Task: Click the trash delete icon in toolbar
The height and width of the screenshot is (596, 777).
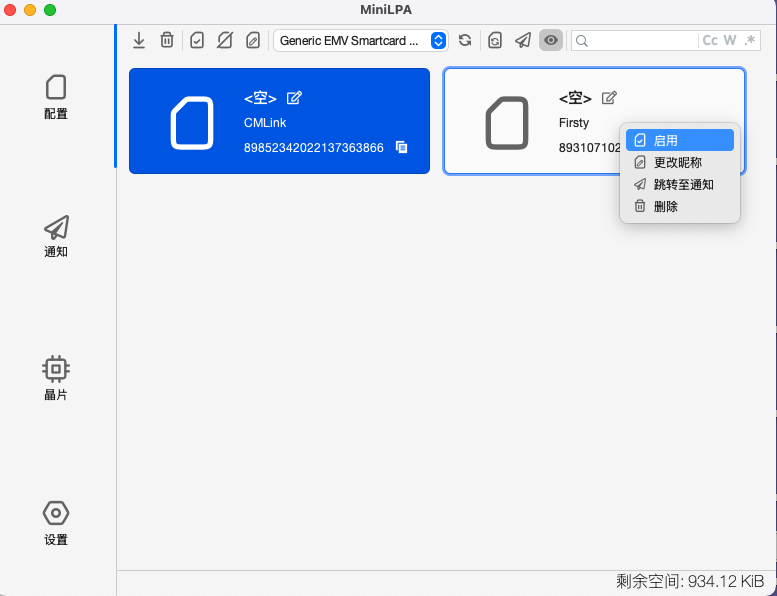Action: (167, 40)
